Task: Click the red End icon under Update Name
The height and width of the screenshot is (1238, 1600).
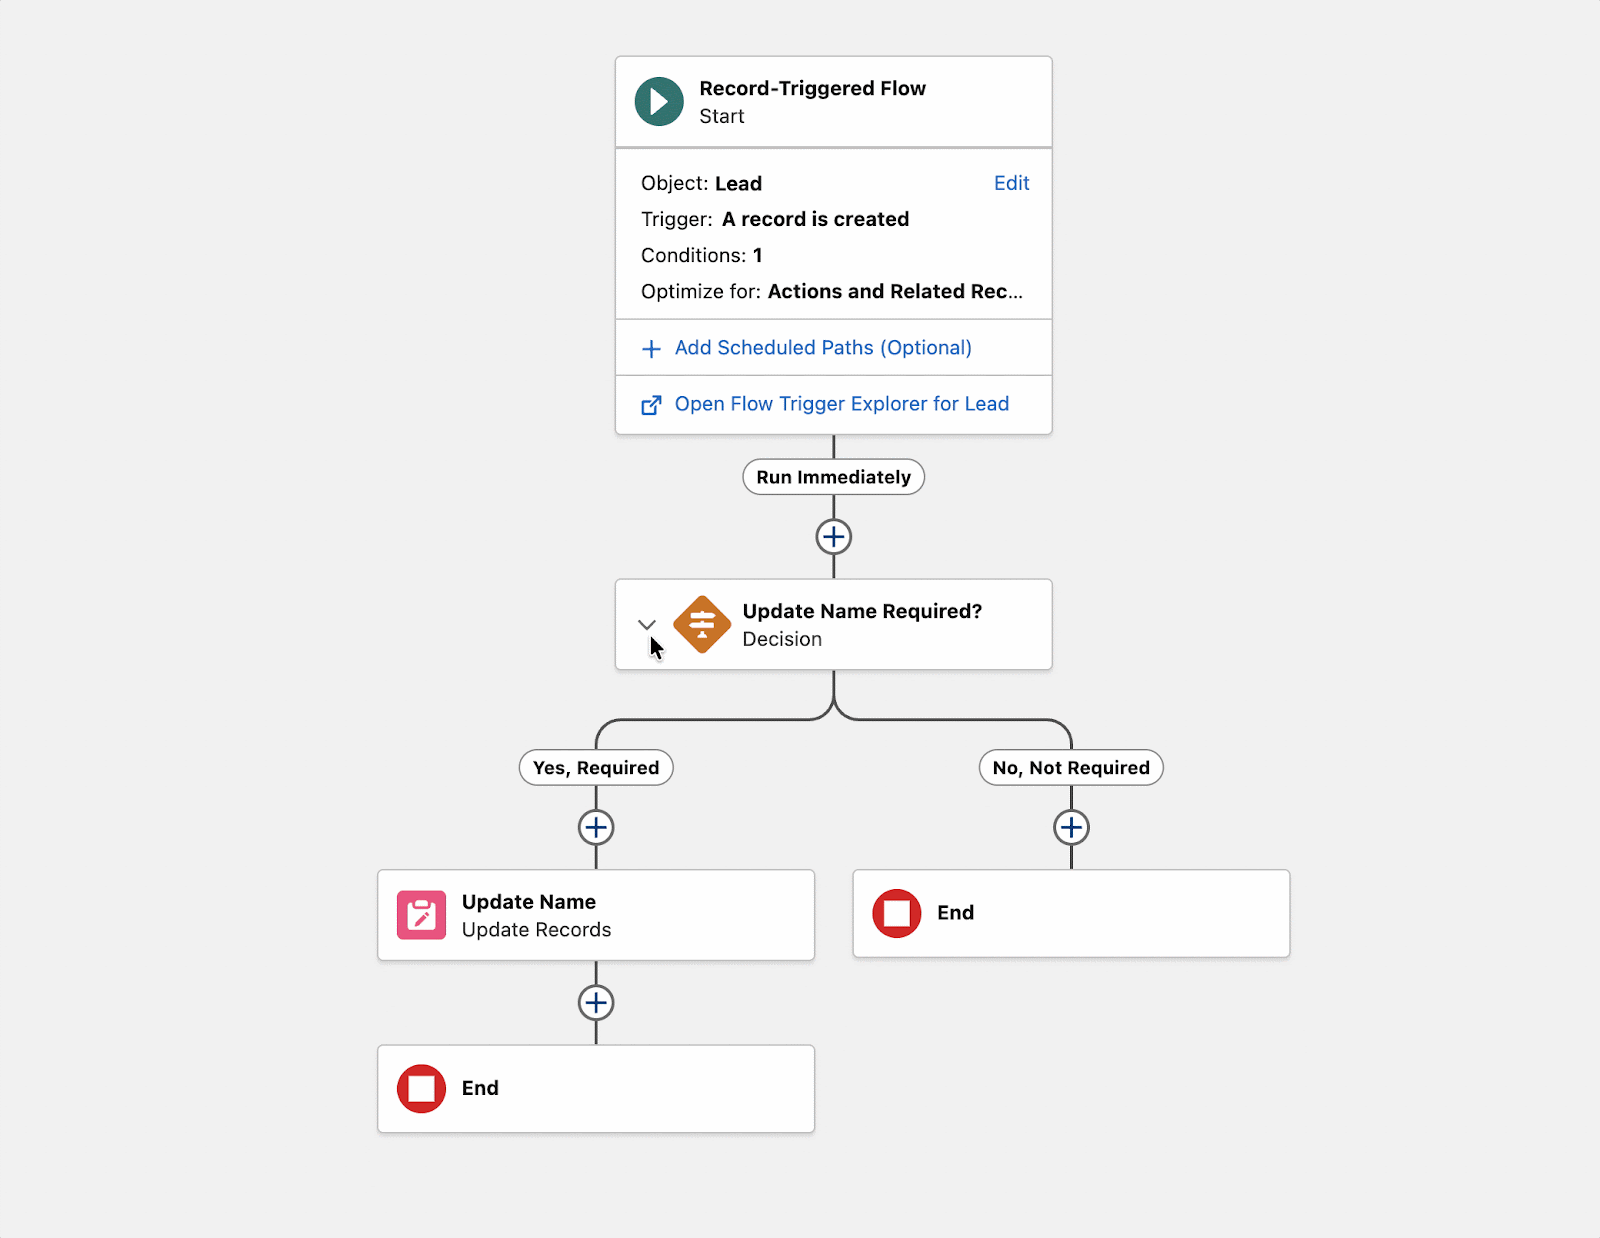Action: (422, 1088)
